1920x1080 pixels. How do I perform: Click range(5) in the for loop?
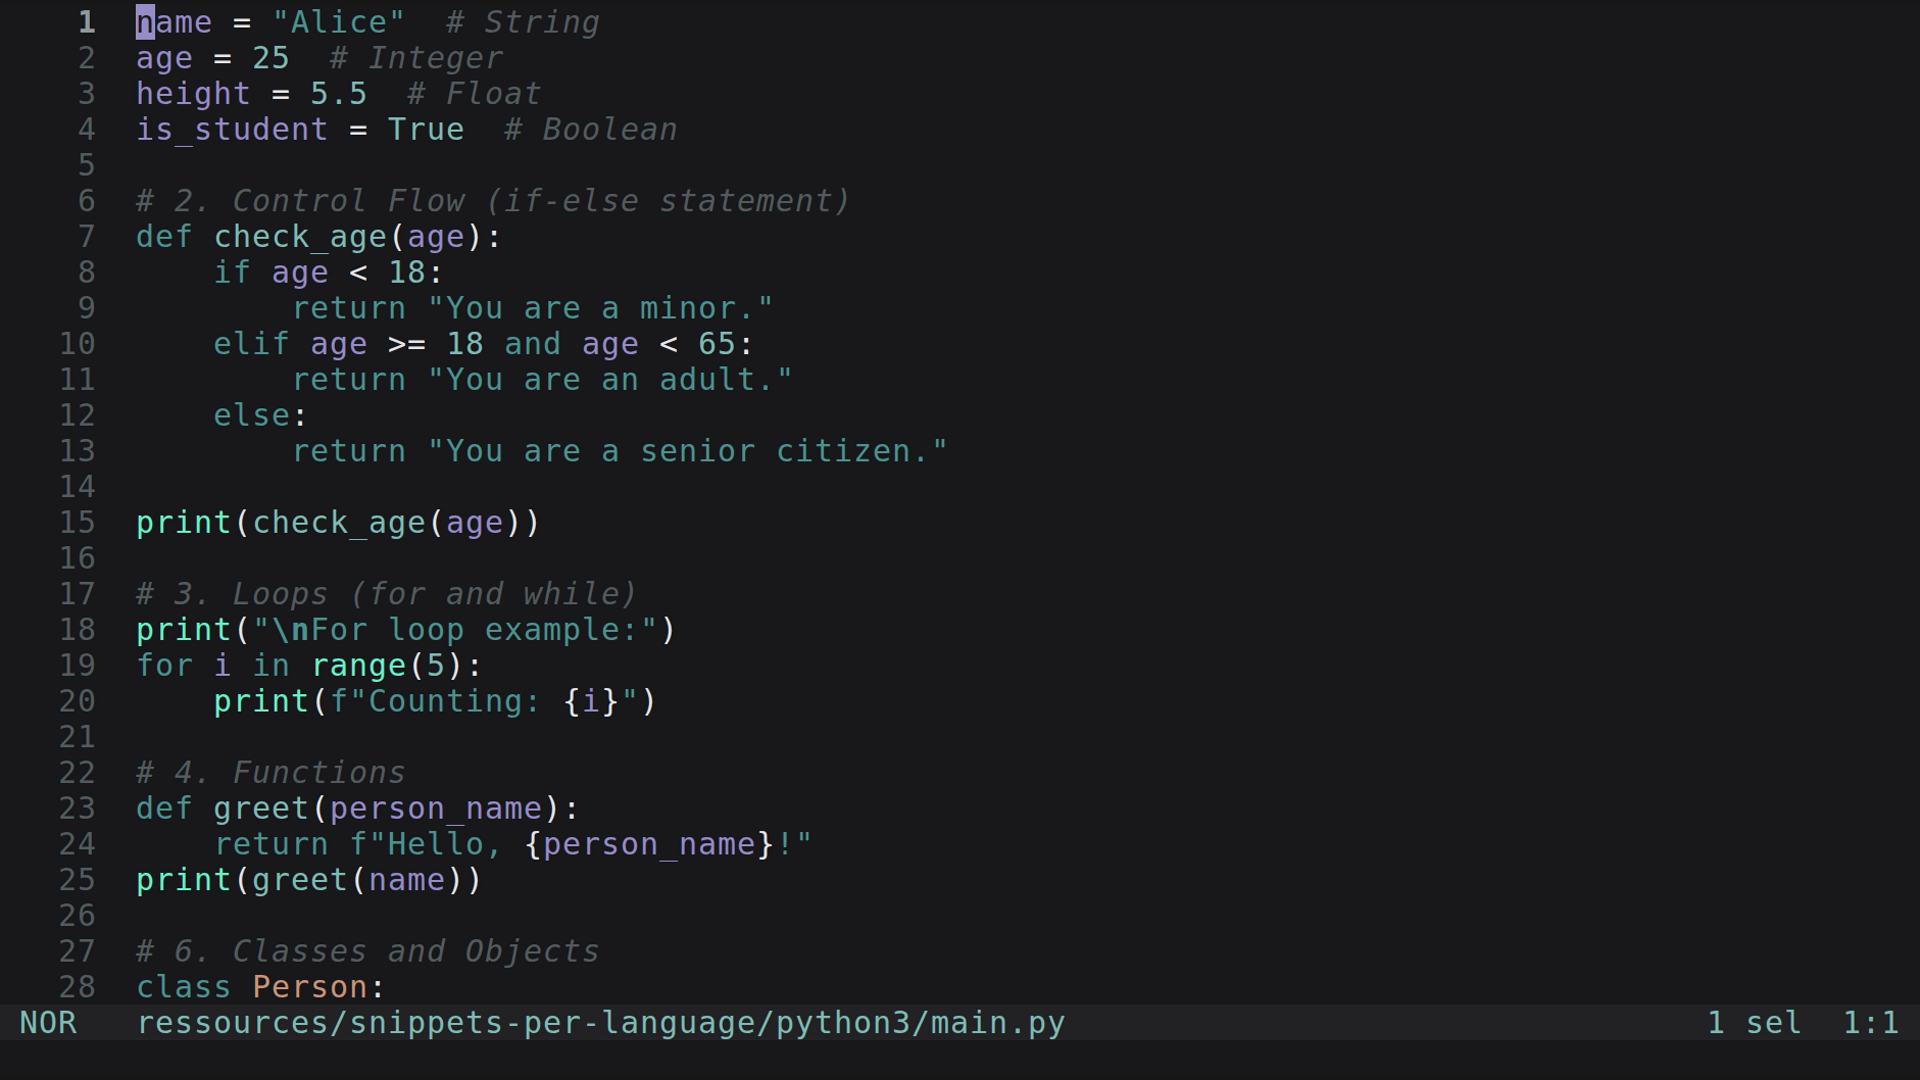[x=390, y=664]
